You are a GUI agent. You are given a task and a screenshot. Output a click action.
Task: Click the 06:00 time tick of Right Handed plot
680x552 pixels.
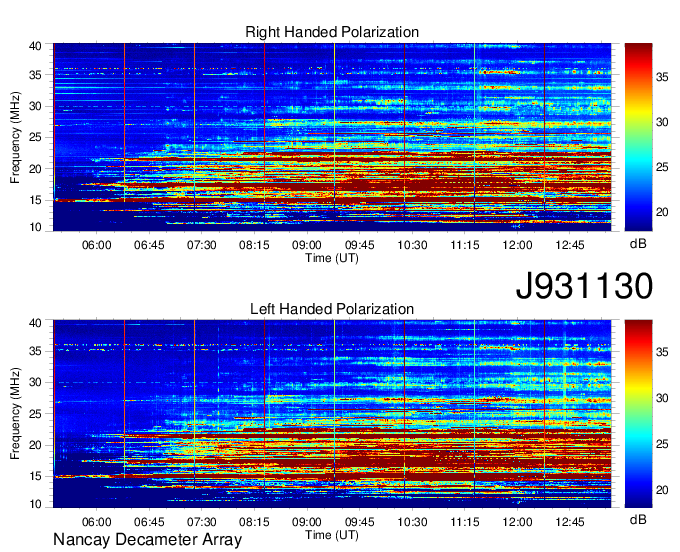pyautogui.click(x=97, y=245)
